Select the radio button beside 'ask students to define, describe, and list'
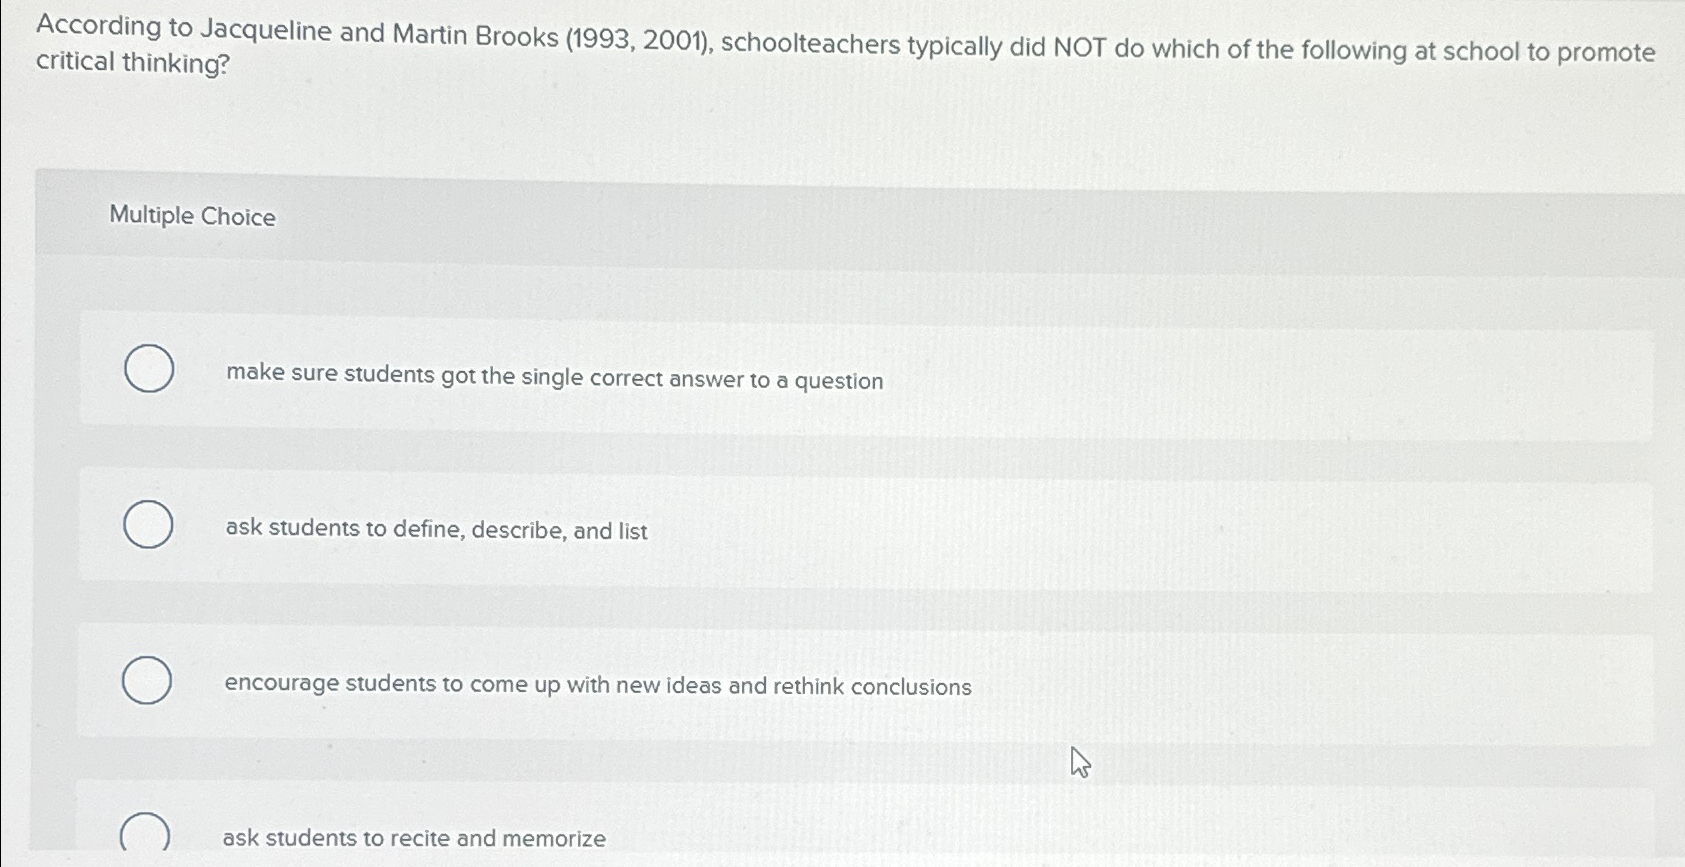 click(x=147, y=523)
